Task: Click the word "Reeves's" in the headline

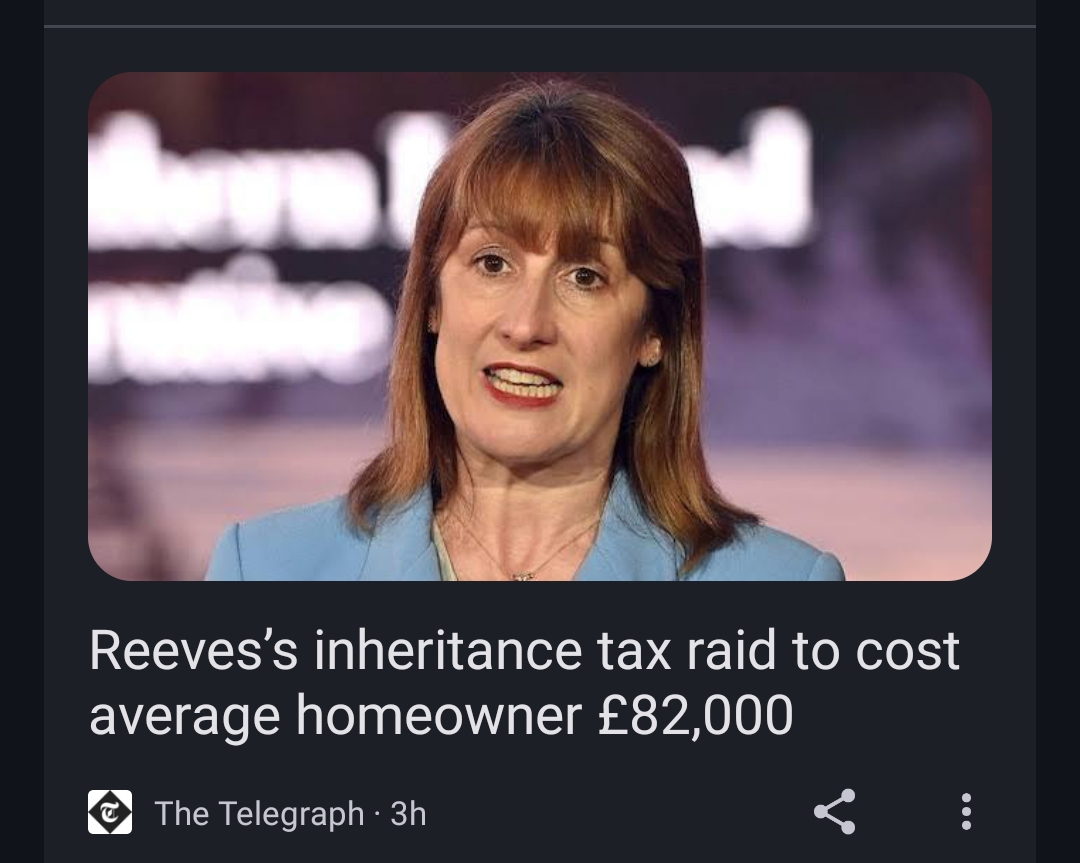Action: tap(194, 650)
